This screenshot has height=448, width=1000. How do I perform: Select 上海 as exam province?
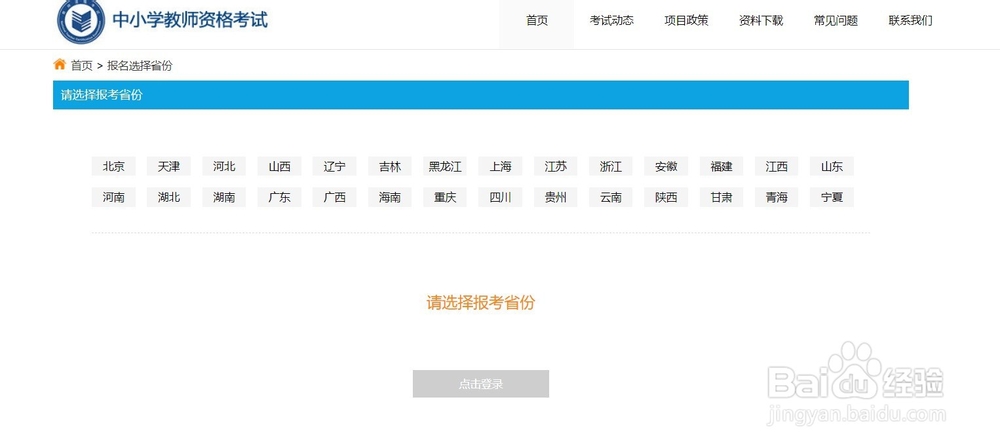(501, 167)
